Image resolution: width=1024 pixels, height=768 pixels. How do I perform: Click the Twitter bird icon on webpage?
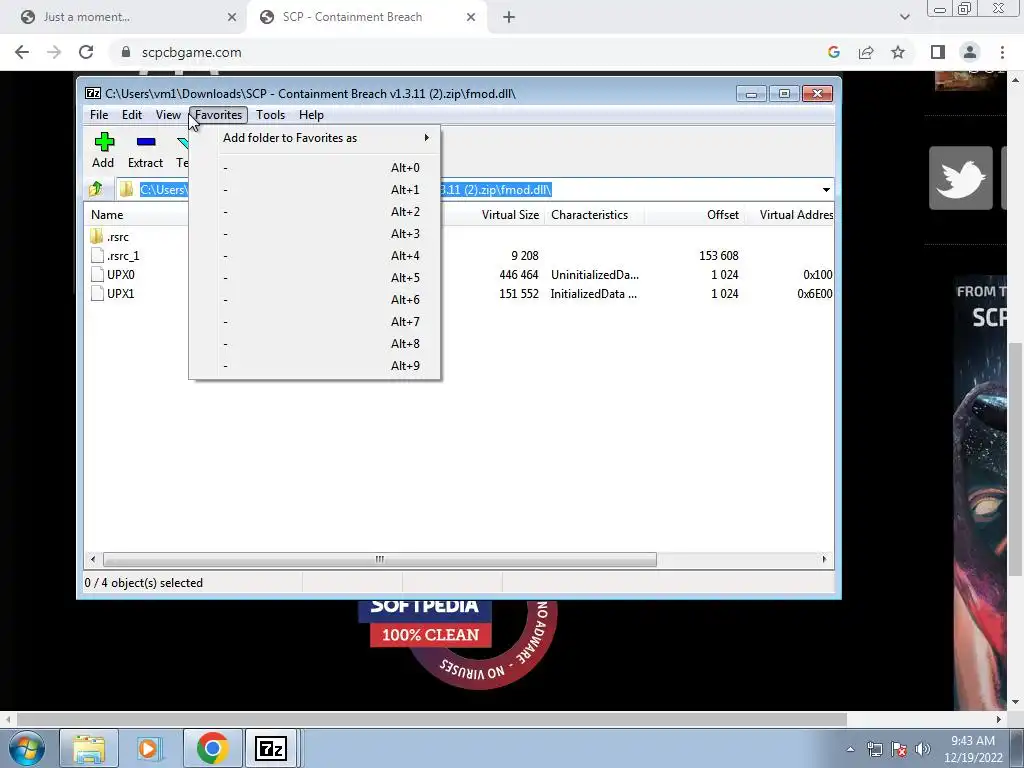click(x=961, y=178)
